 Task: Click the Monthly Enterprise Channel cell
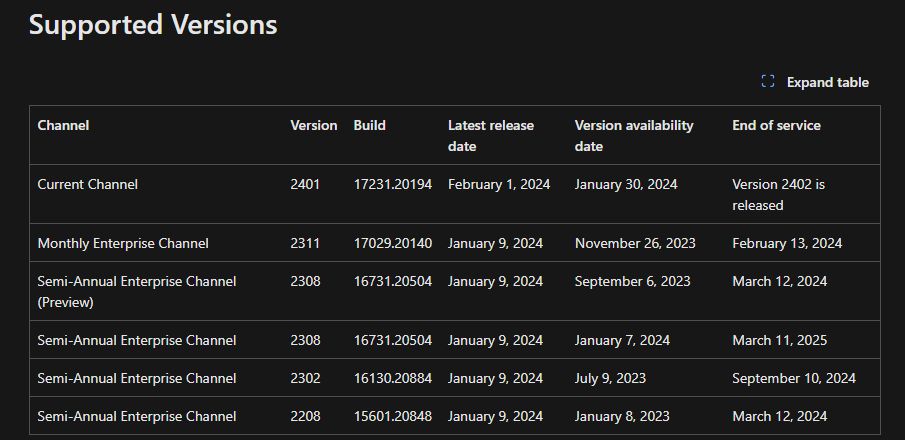[123, 243]
